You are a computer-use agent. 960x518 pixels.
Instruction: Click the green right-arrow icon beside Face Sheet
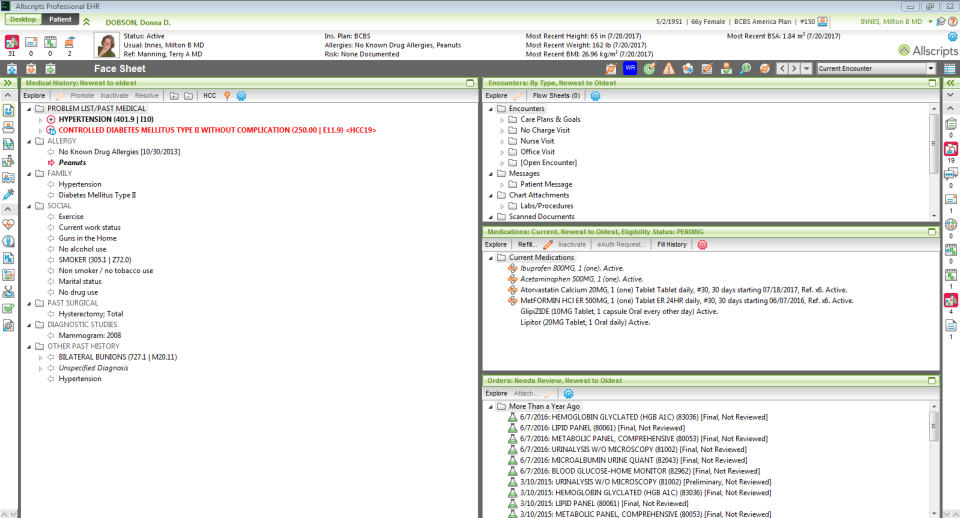point(50,69)
